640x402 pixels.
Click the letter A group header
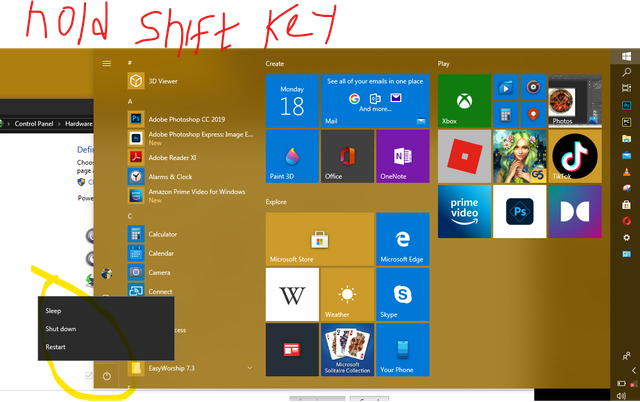point(130,101)
